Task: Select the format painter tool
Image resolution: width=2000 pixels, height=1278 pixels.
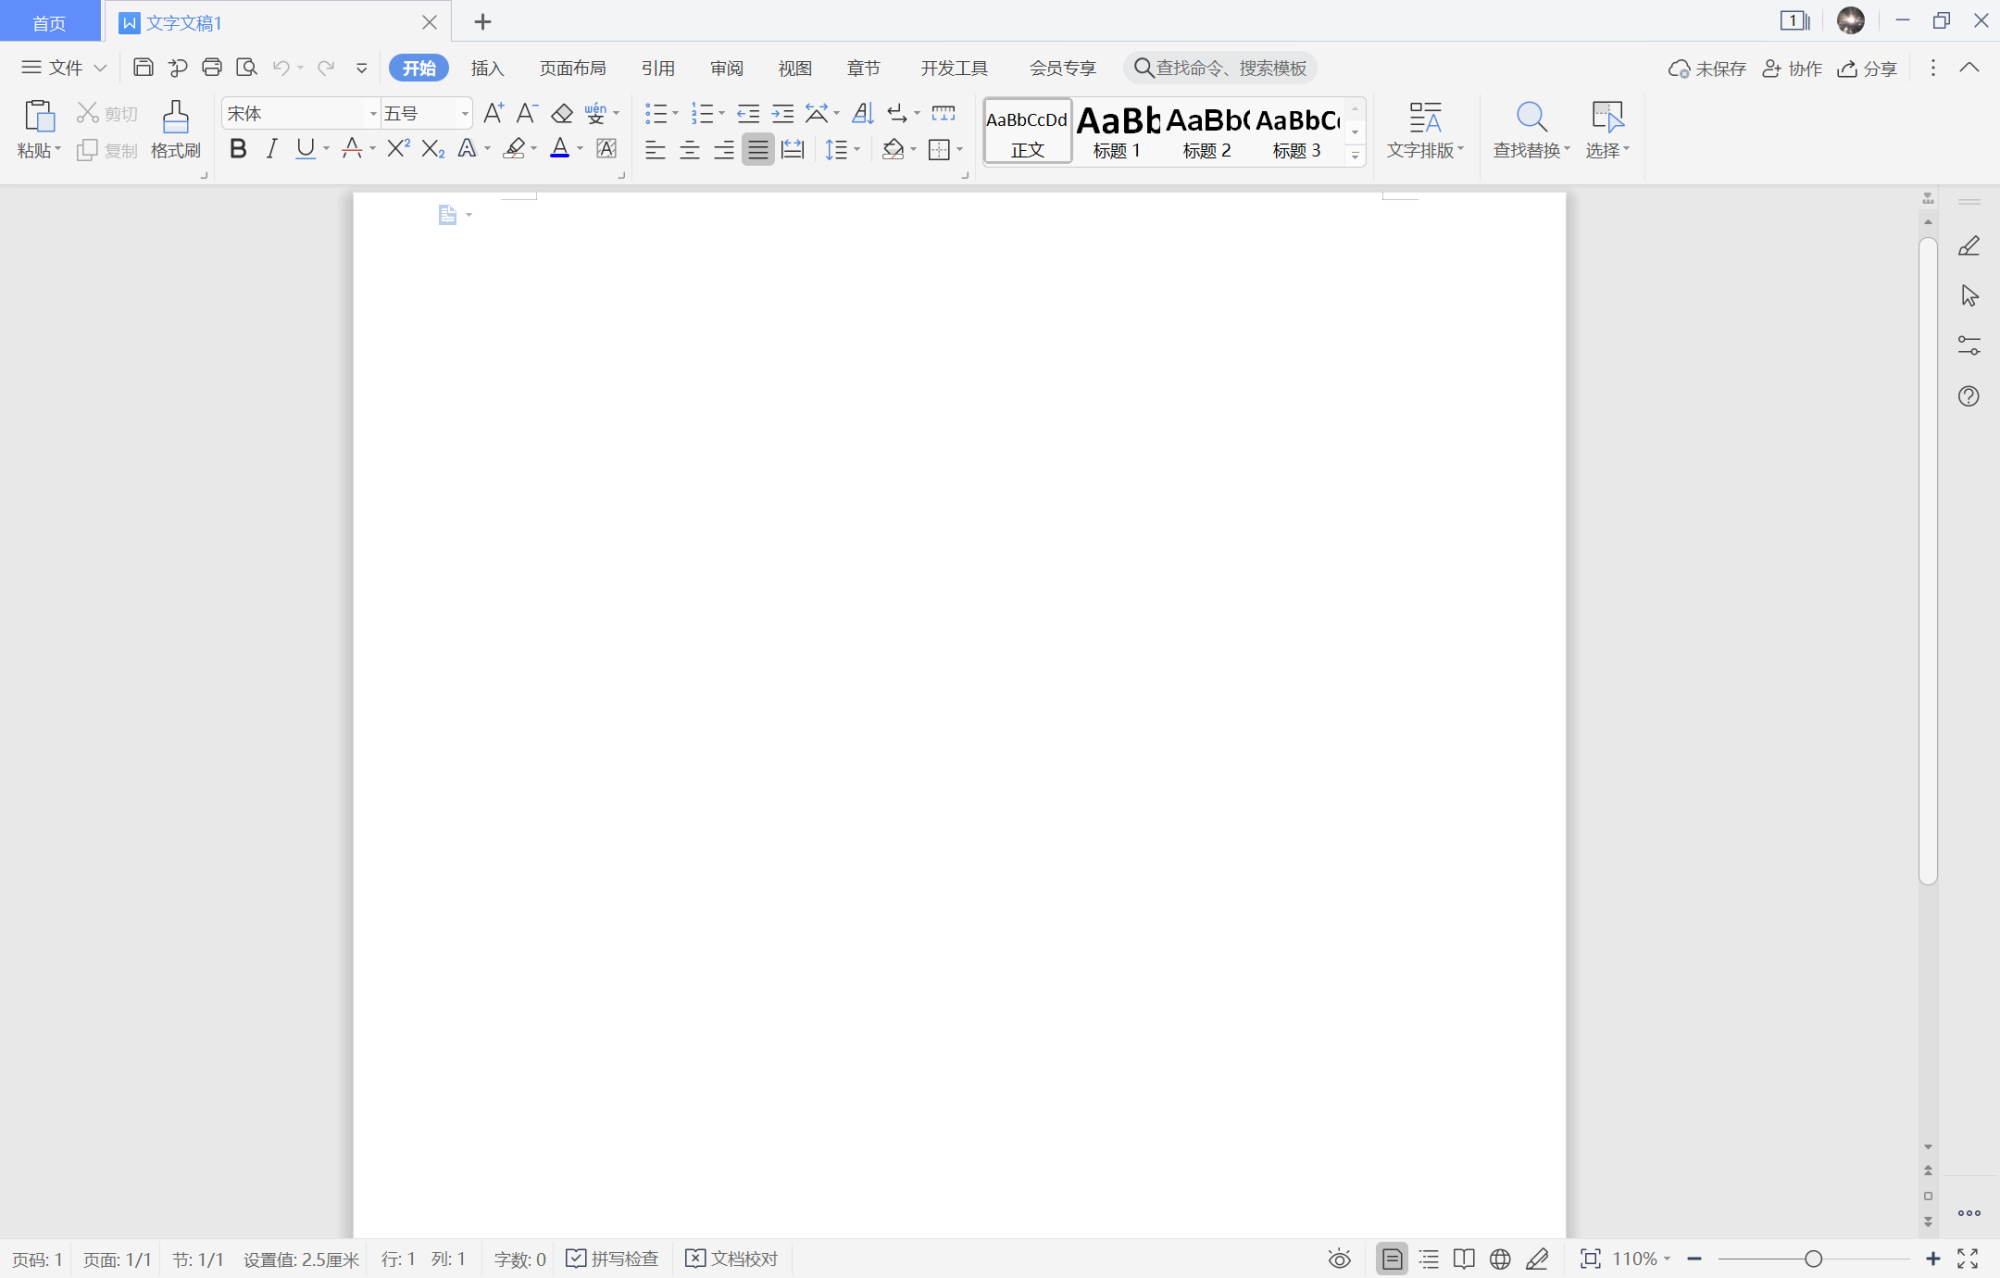Action: pos(175,128)
